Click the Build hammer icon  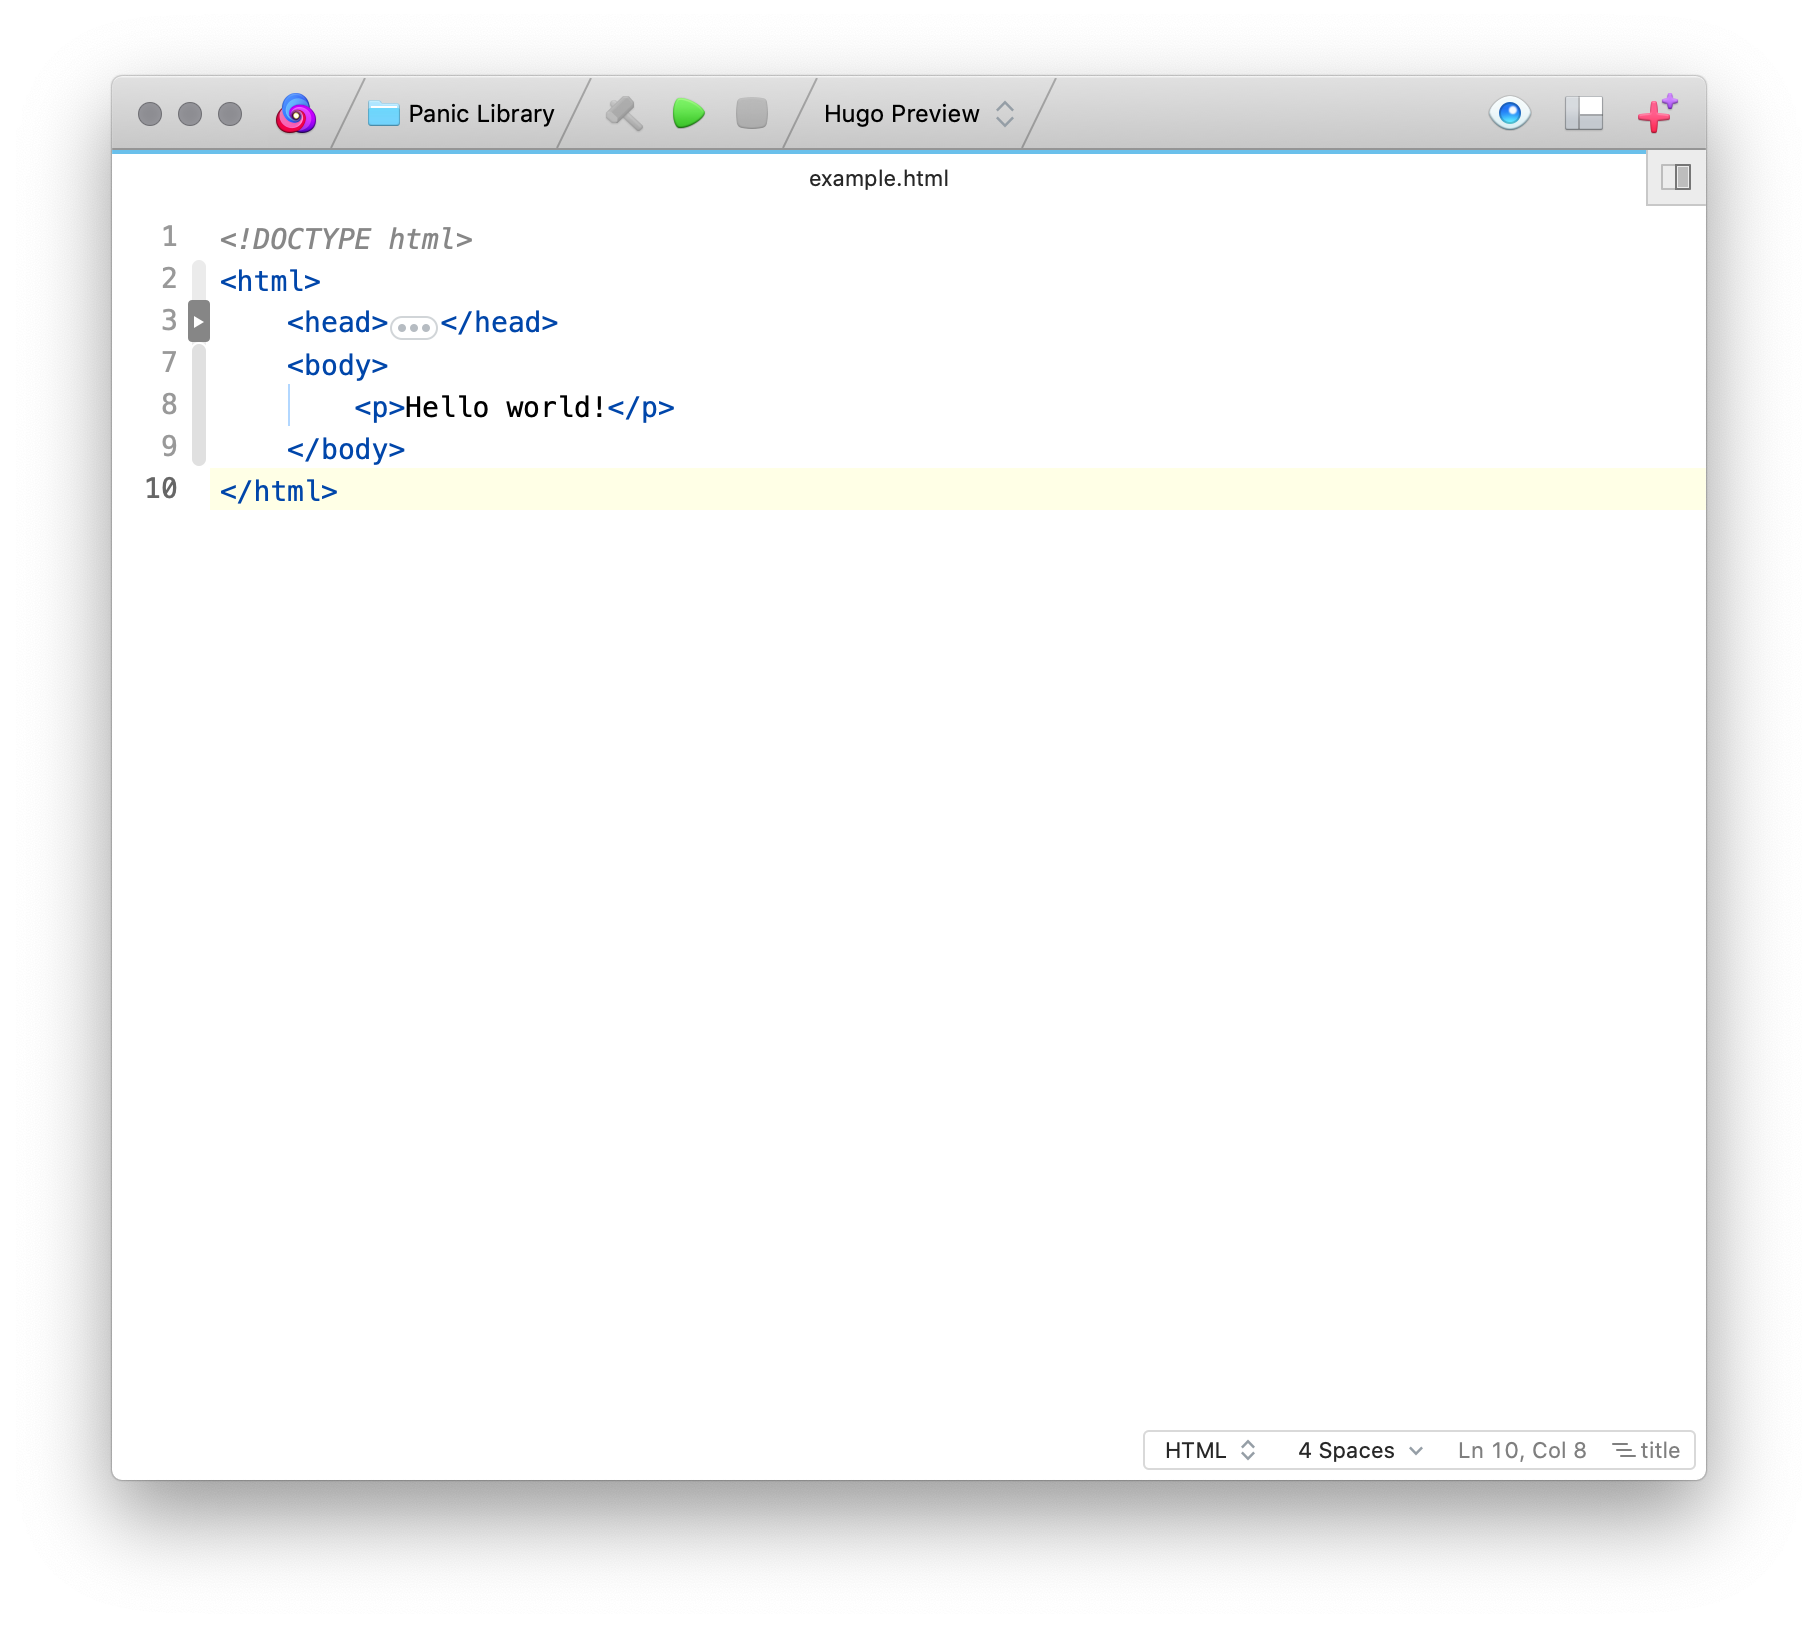point(625,114)
